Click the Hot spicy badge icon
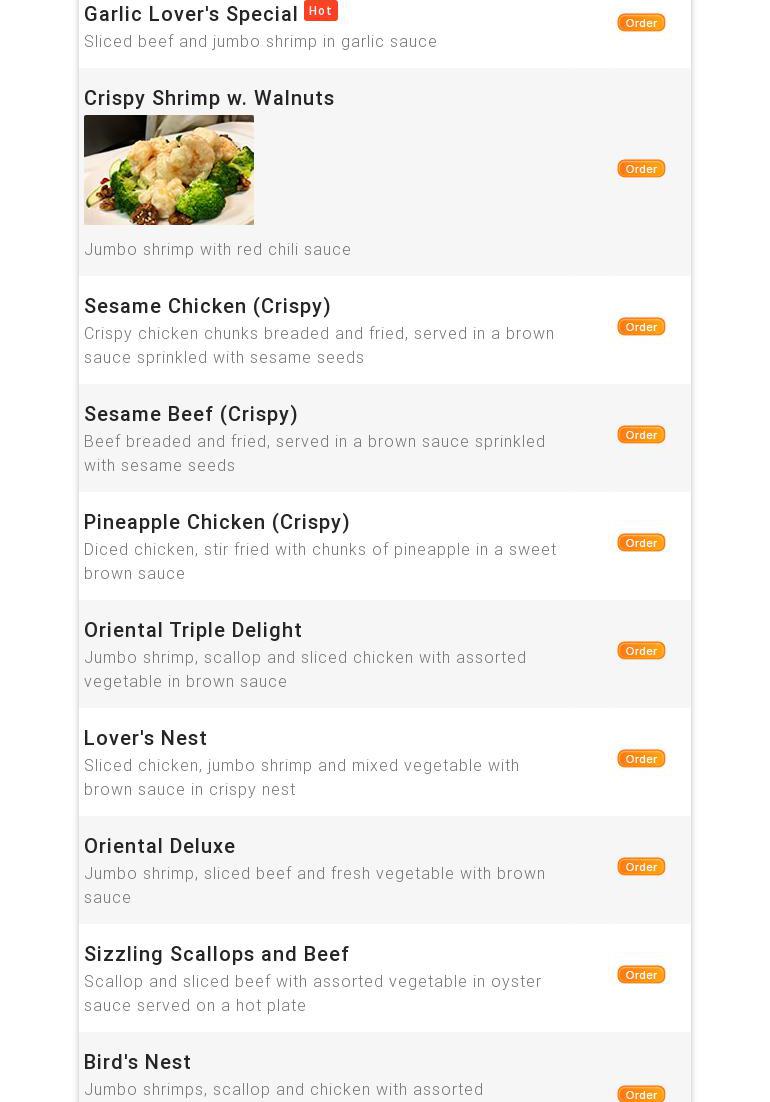The width and height of the screenshot is (770, 1102). click(320, 11)
